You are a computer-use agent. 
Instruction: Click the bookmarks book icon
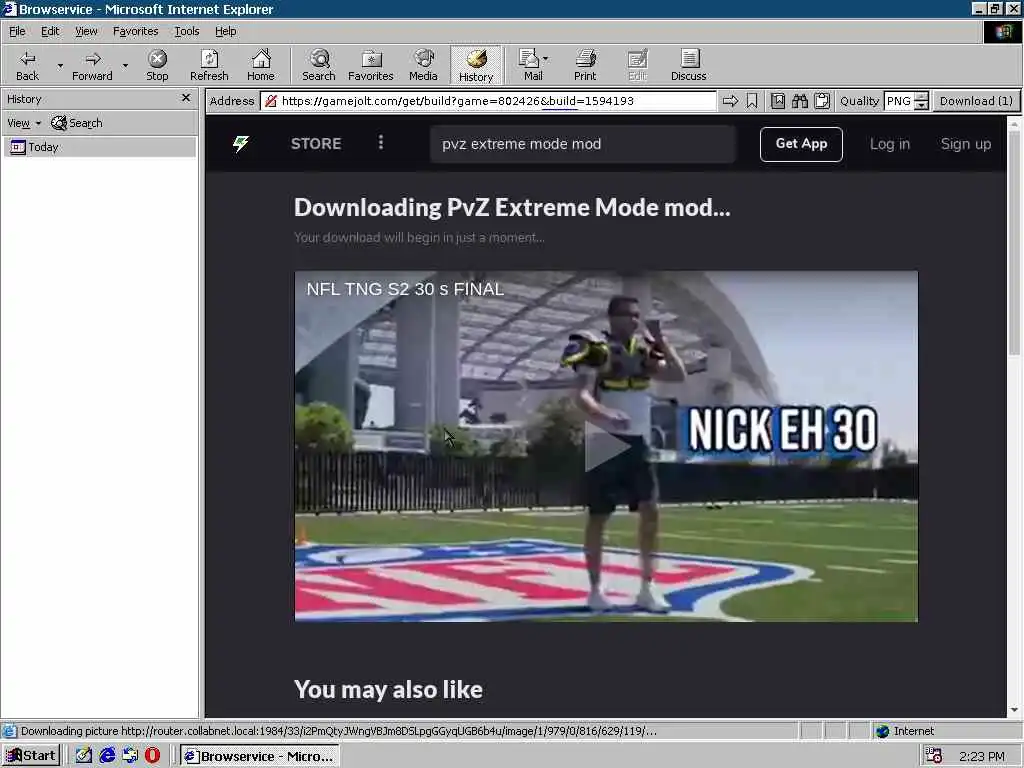(778, 101)
